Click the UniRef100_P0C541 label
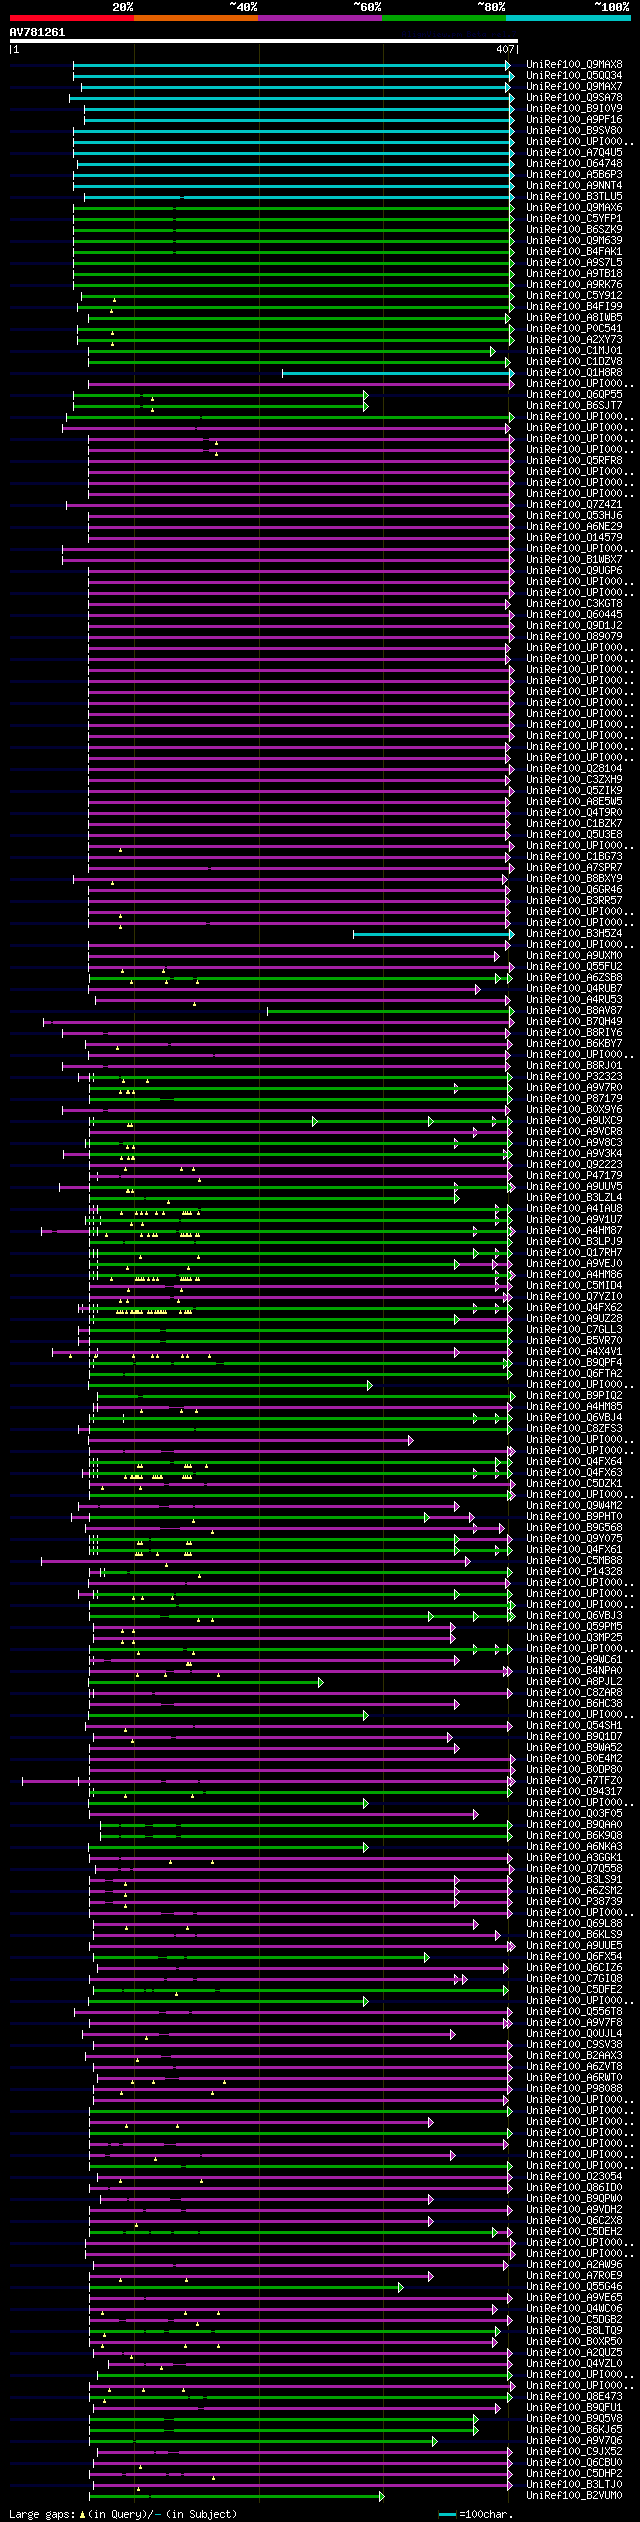This screenshot has width=640, height=2522. click(574, 329)
